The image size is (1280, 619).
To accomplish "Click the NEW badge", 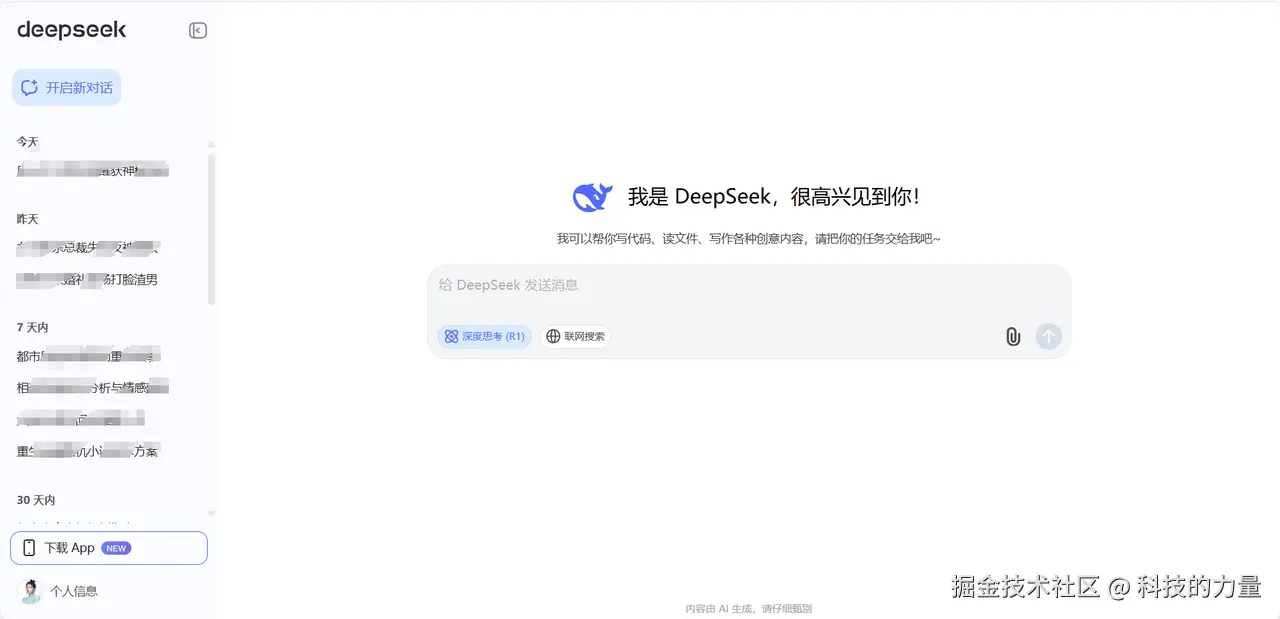I will [116, 548].
